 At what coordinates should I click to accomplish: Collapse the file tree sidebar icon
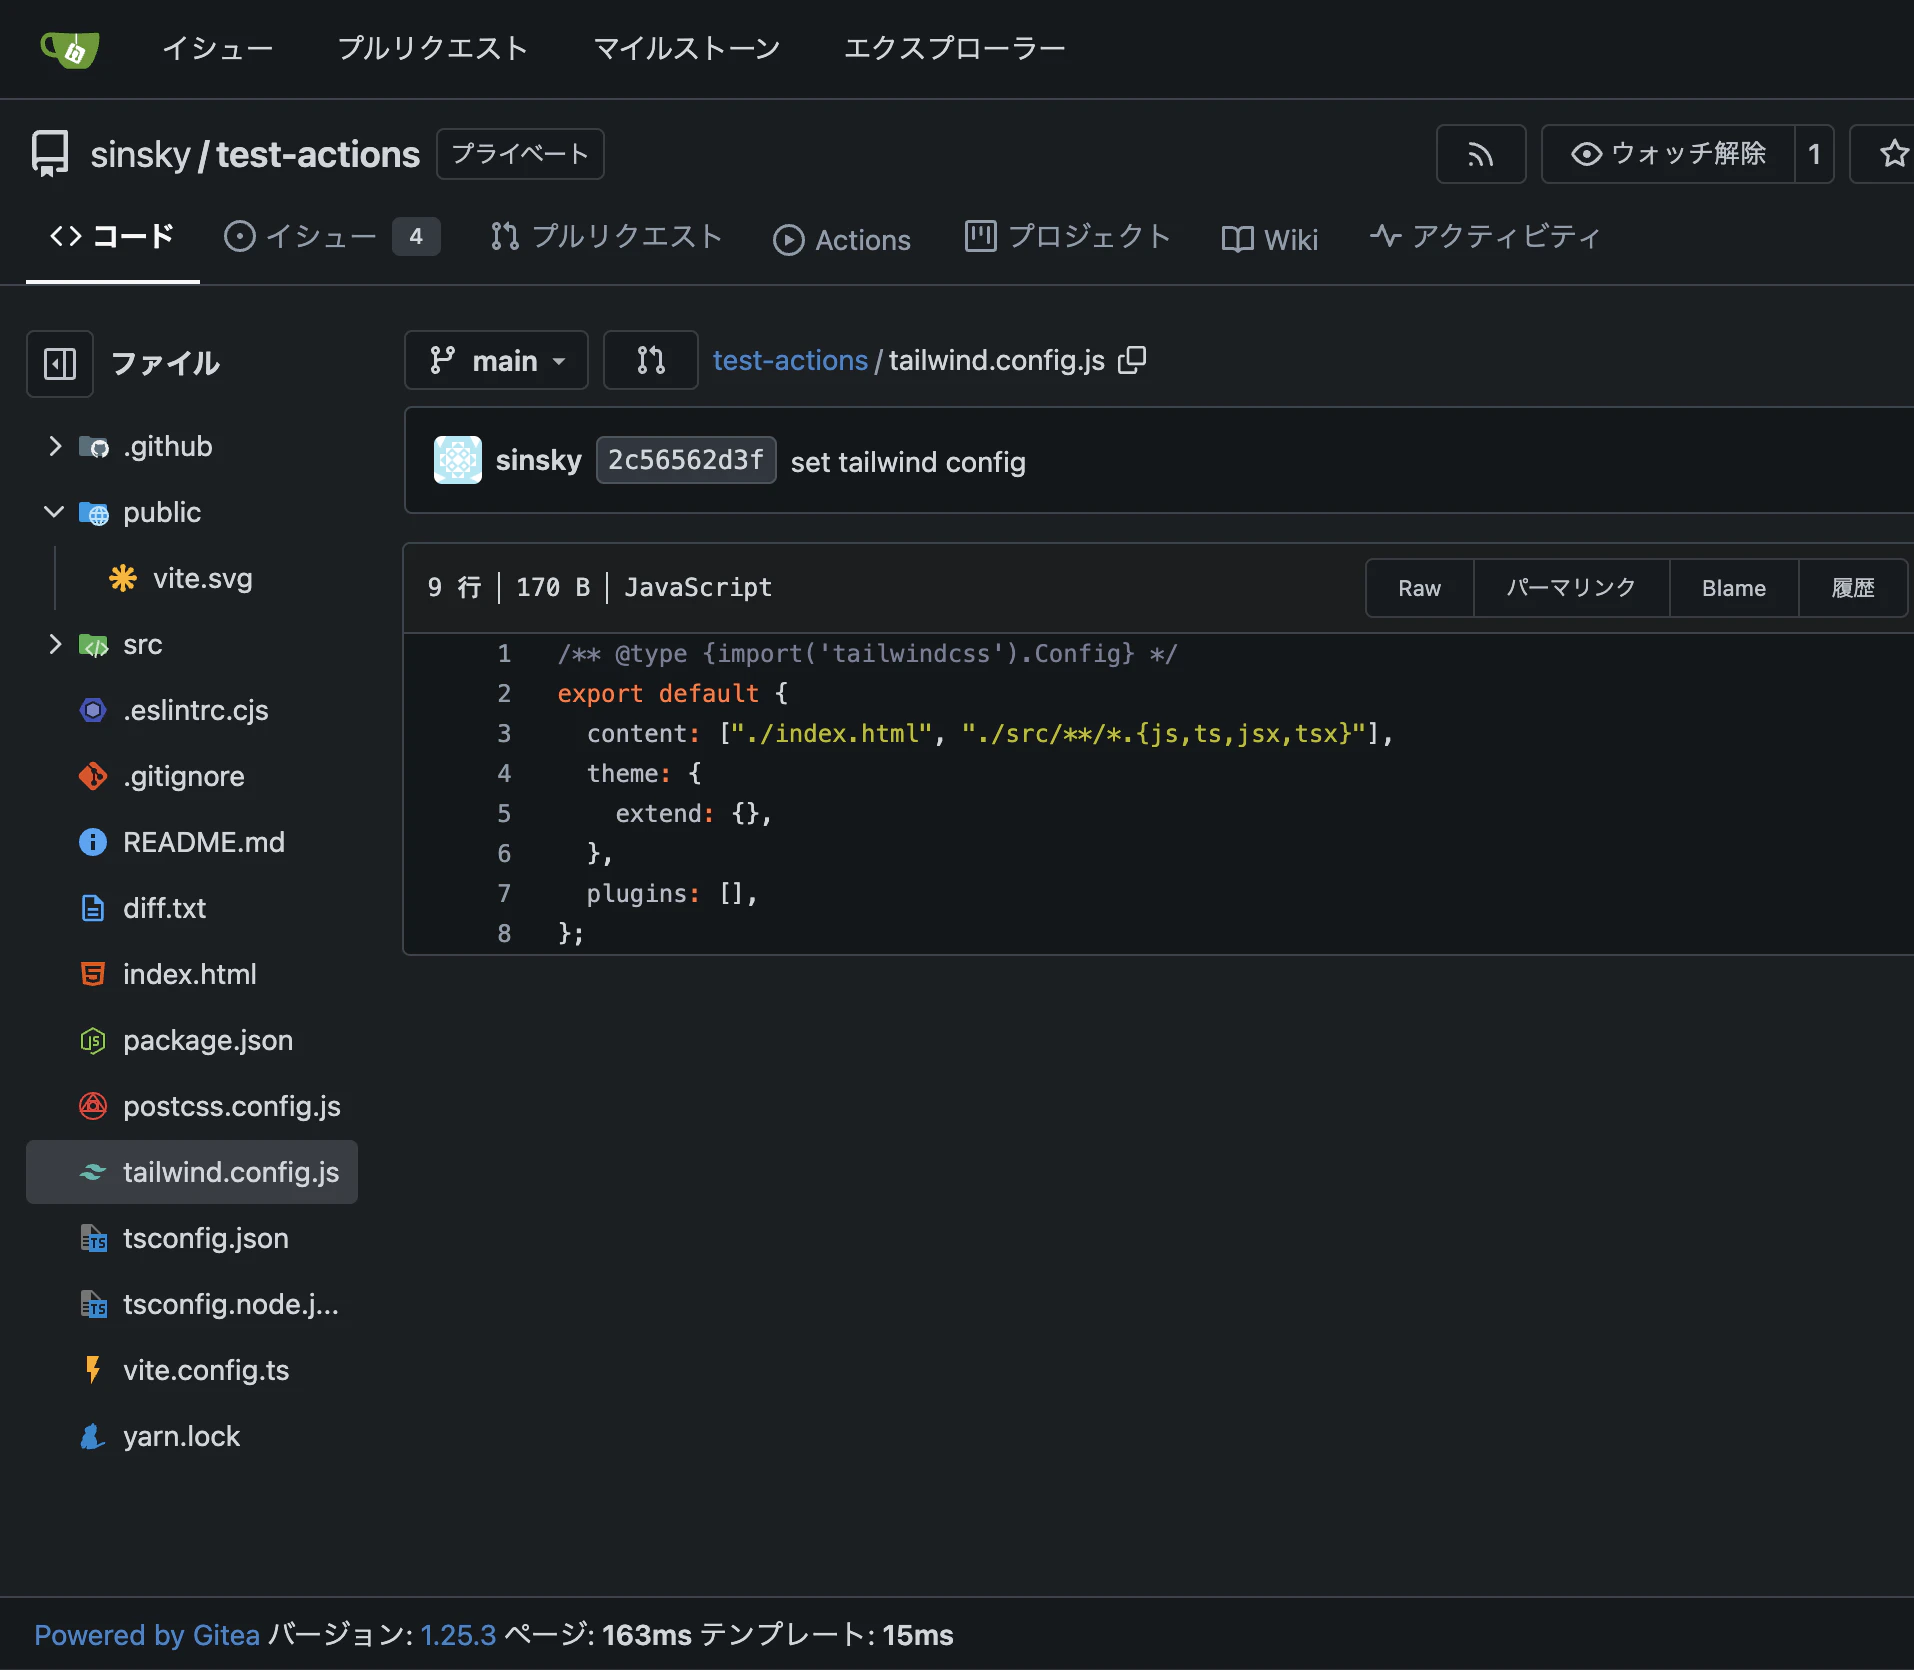pyautogui.click(x=60, y=363)
